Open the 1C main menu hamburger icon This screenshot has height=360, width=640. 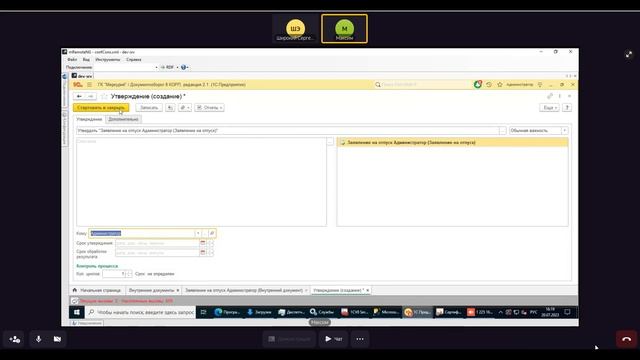tap(89, 84)
